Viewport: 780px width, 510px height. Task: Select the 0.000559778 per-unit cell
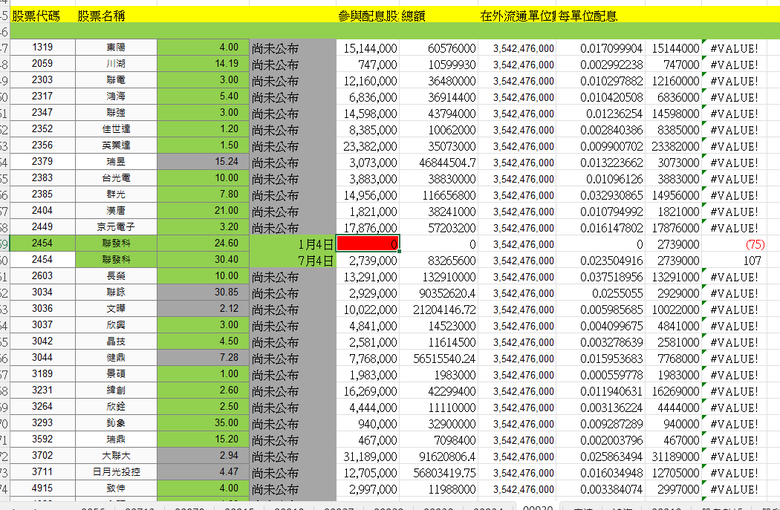point(600,375)
